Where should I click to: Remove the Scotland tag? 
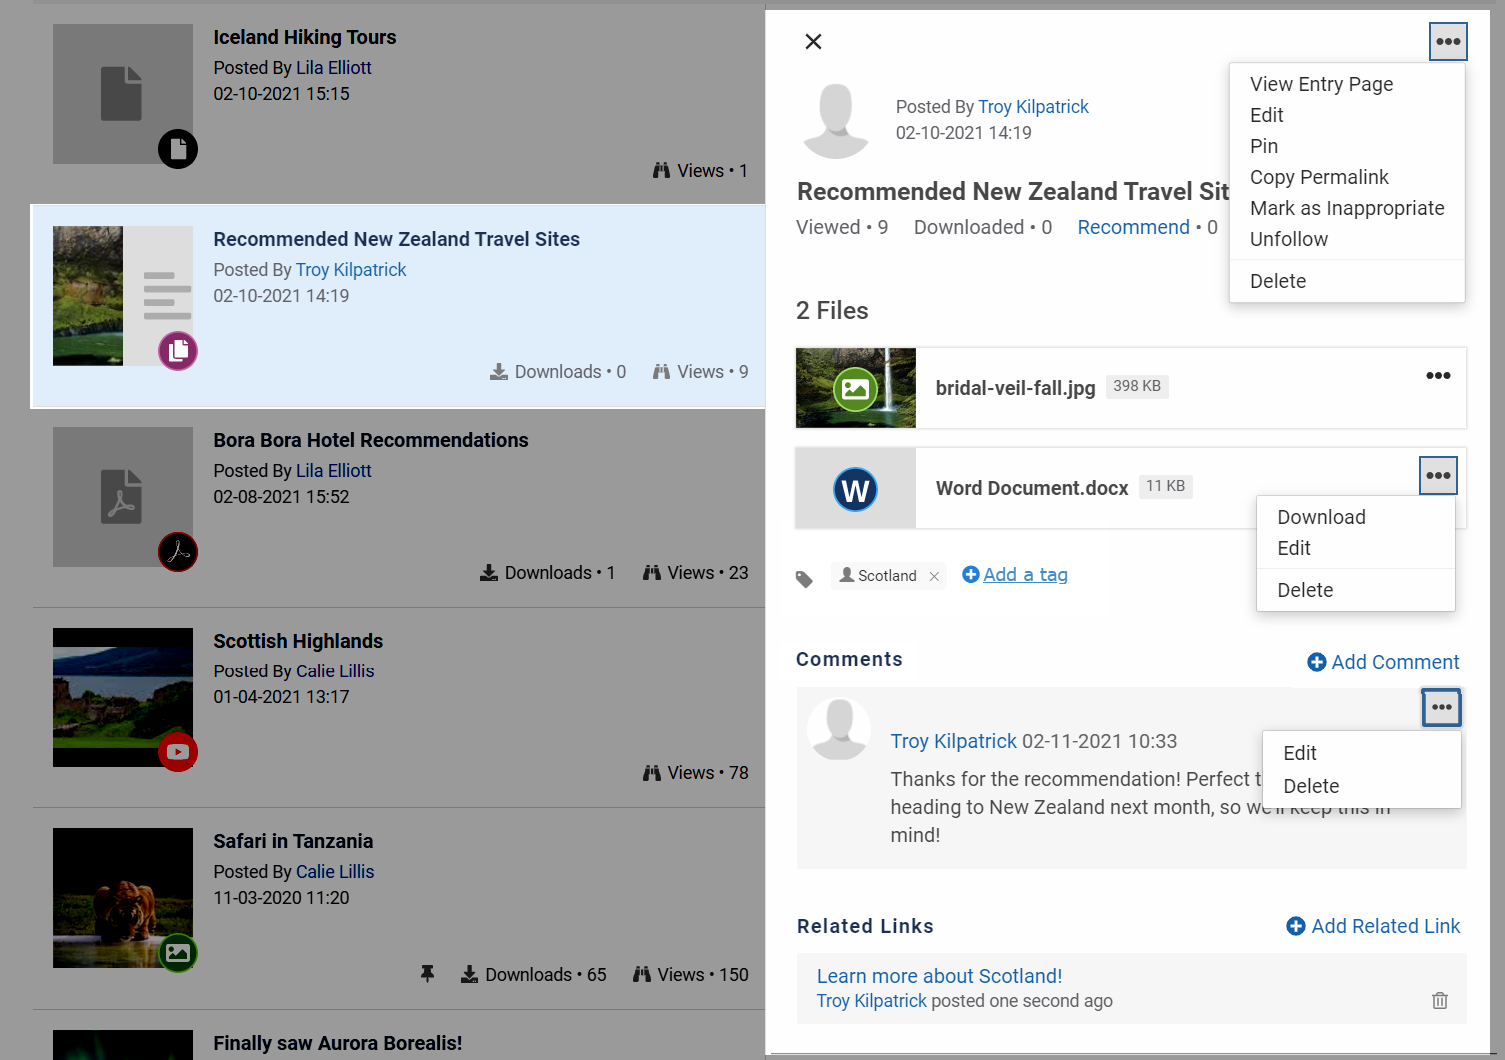[x=934, y=576]
